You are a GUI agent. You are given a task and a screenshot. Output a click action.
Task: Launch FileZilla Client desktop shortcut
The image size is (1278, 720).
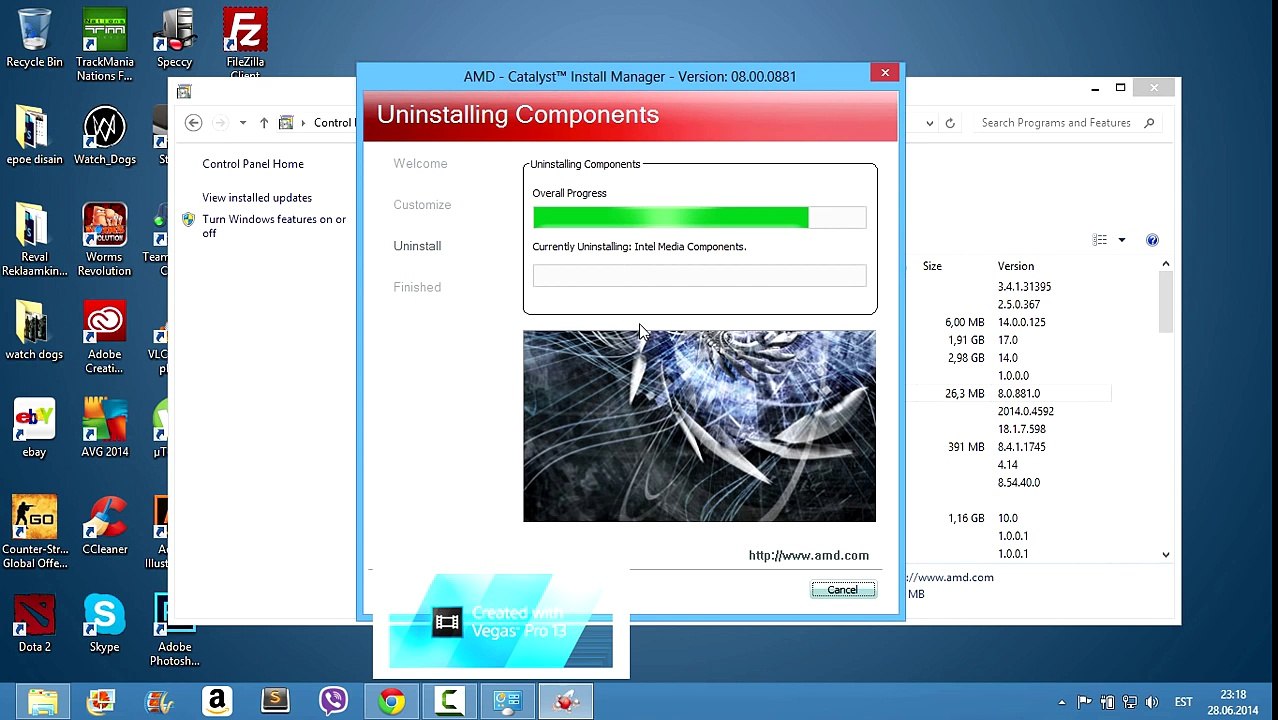pyautogui.click(x=245, y=43)
